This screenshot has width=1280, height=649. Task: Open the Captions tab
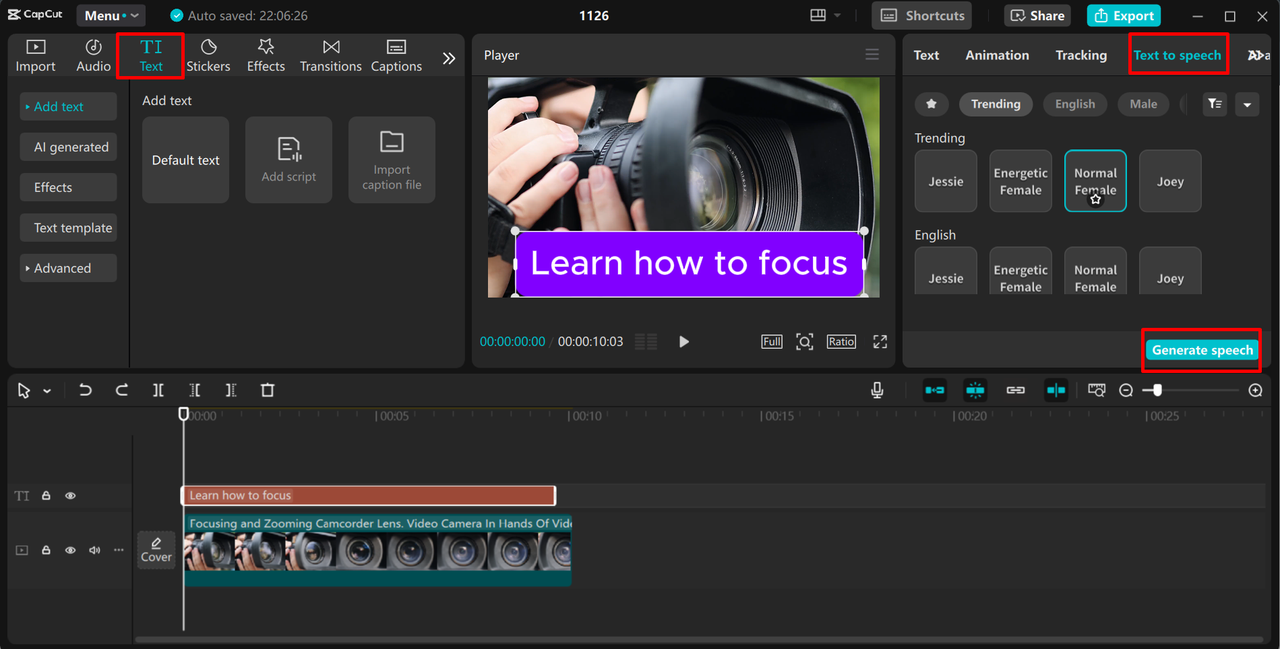pos(396,56)
